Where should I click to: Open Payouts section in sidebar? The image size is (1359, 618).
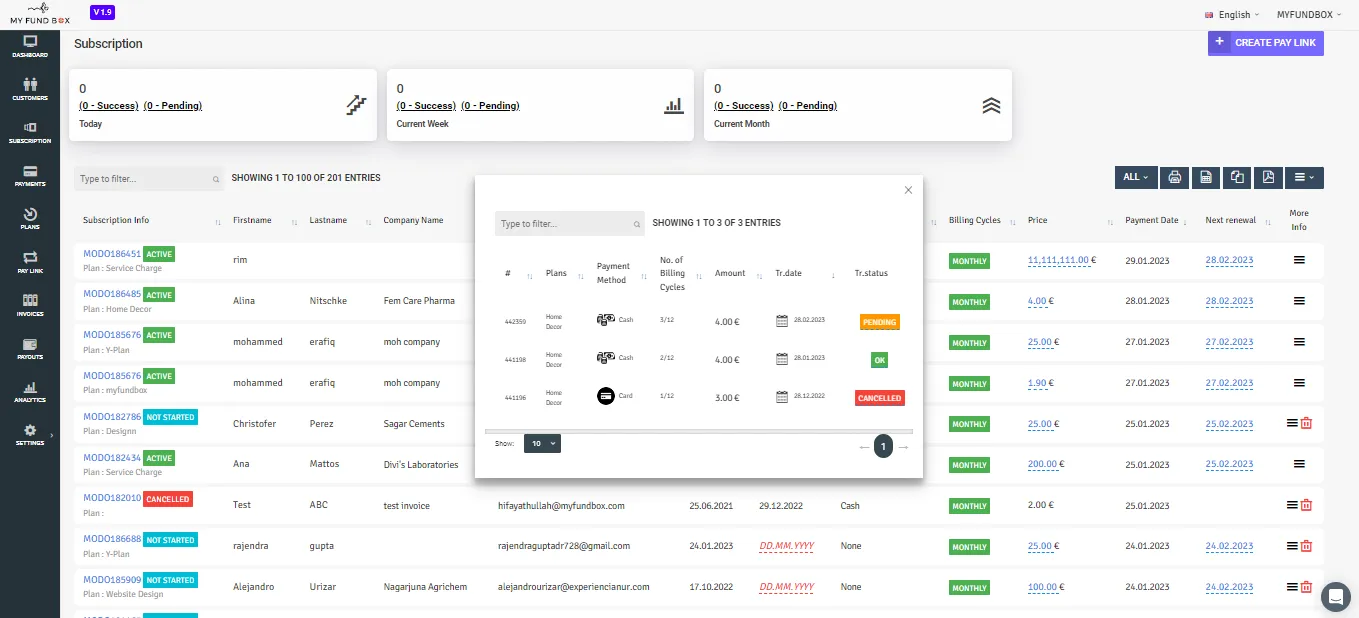tap(30, 347)
